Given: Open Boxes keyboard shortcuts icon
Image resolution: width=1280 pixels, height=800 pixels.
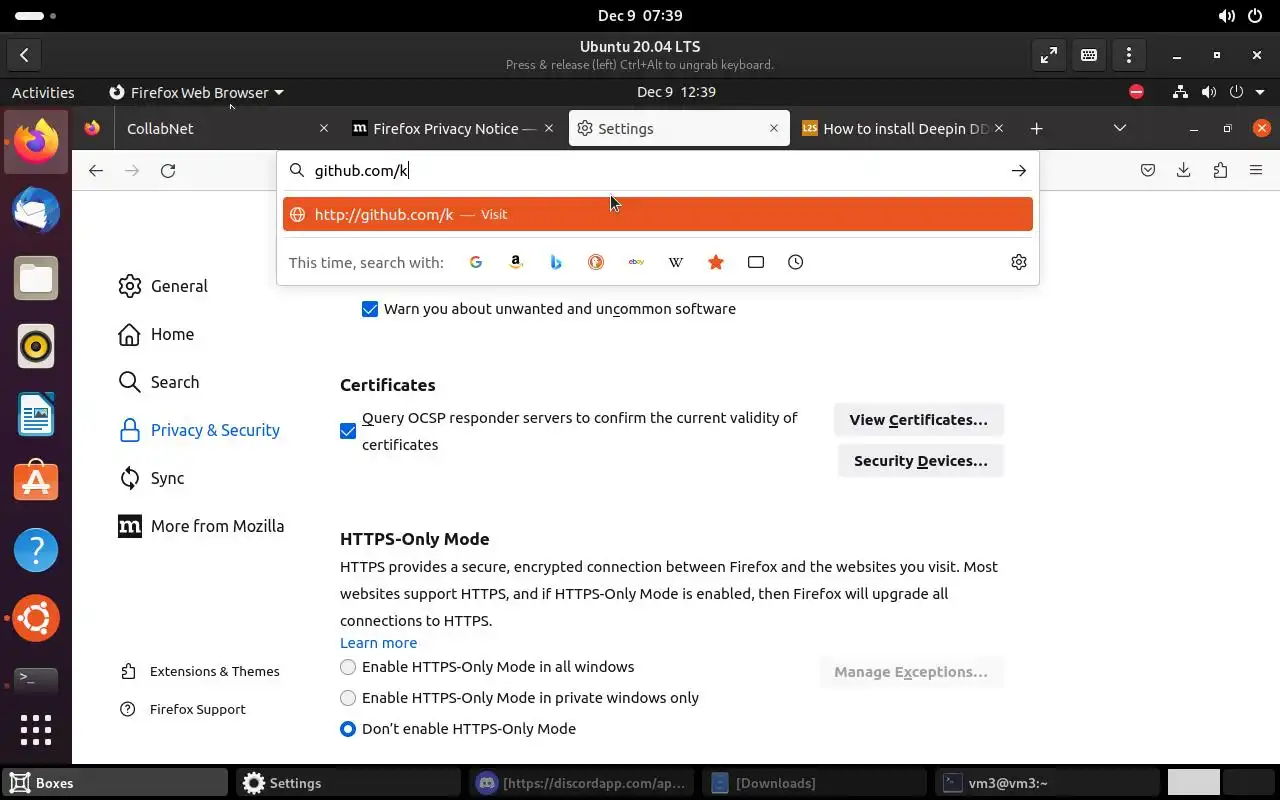Looking at the screenshot, I should (x=1089, y=56).
